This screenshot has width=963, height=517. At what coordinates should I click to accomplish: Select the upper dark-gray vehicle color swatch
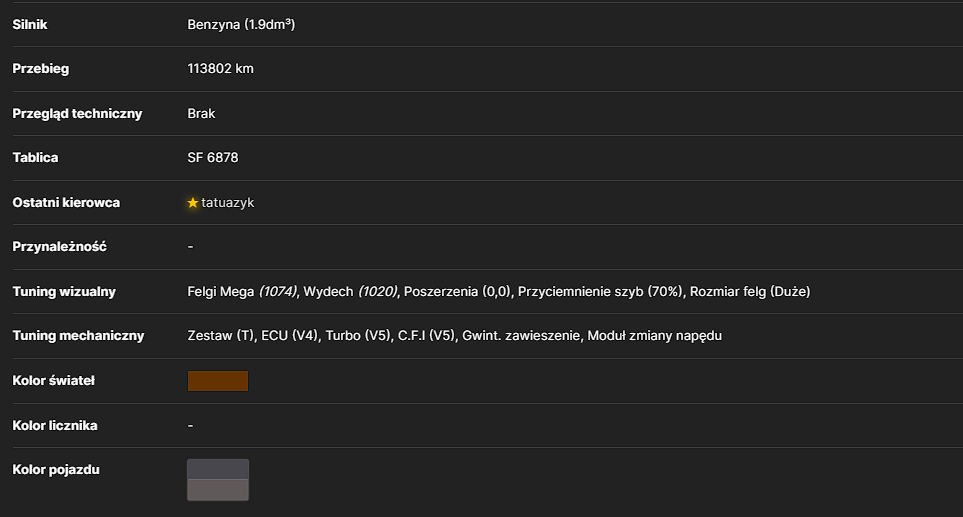218,469
